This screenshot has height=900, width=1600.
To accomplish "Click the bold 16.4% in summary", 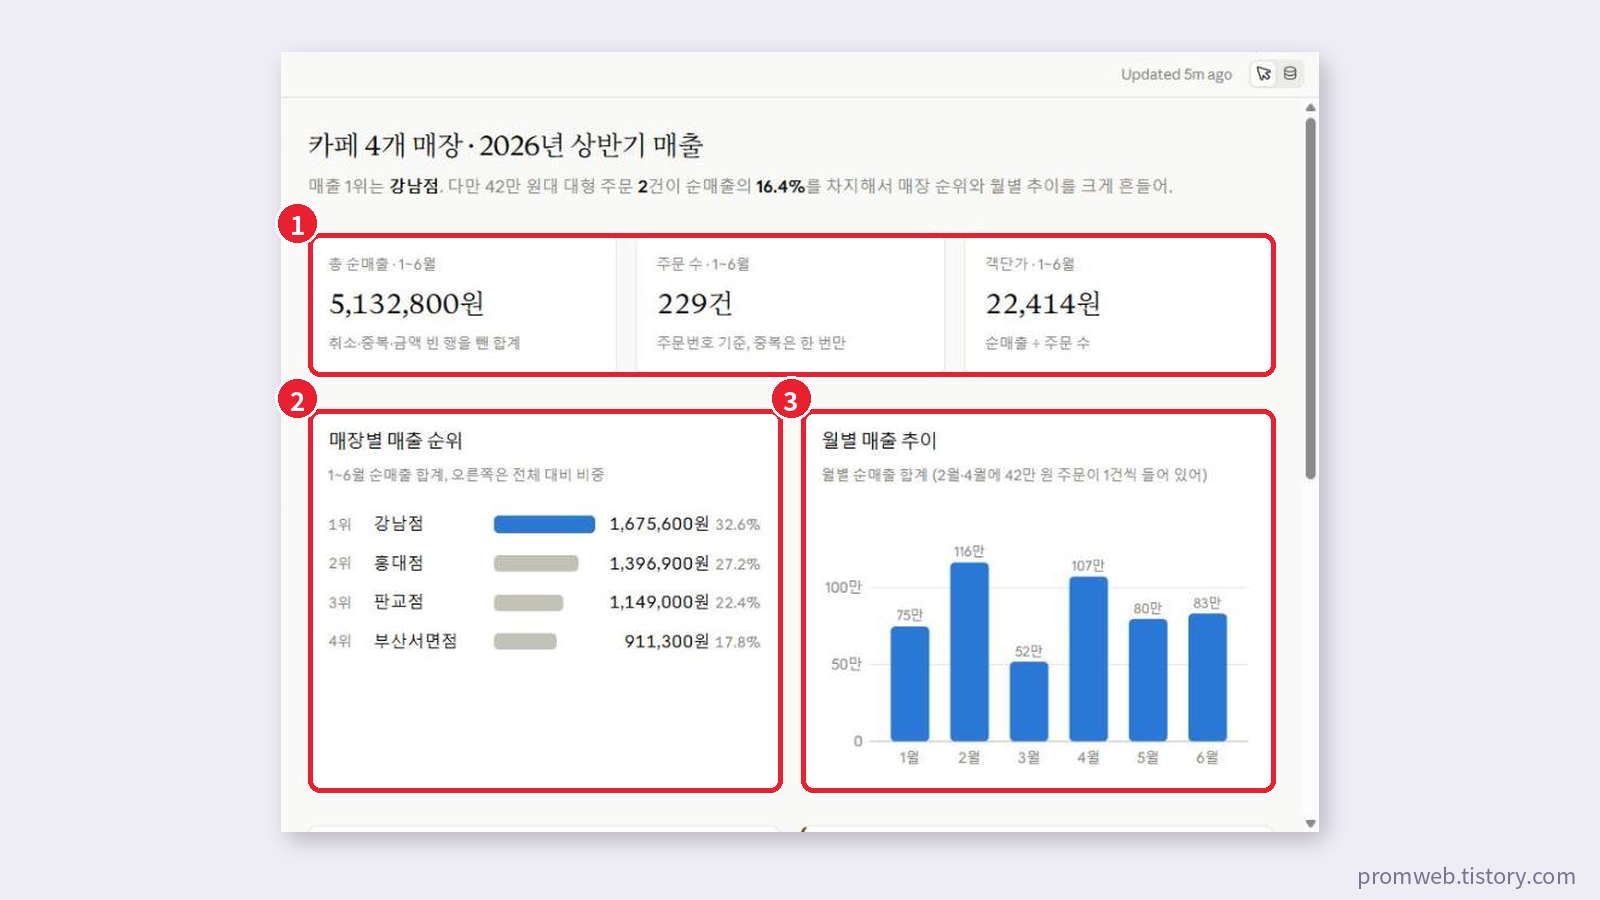I will [780, 186].
